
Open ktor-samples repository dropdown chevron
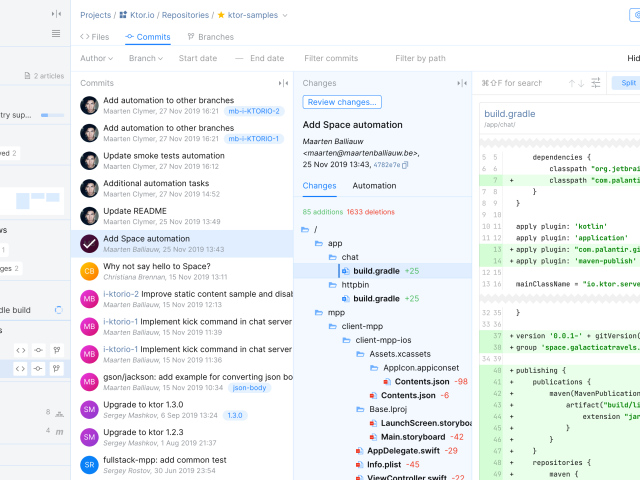pos(285,16)
